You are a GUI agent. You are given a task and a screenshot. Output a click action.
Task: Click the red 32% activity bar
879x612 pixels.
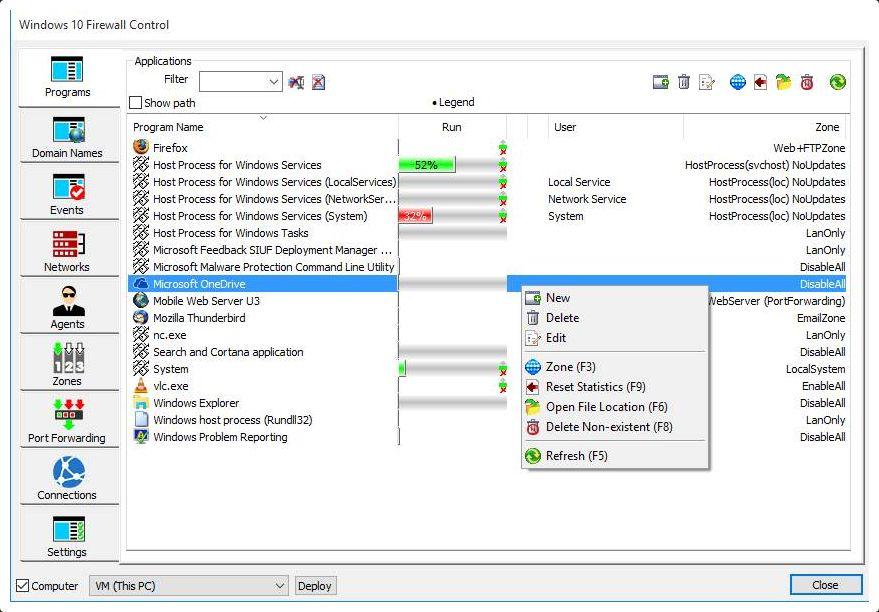pos(415,216)
